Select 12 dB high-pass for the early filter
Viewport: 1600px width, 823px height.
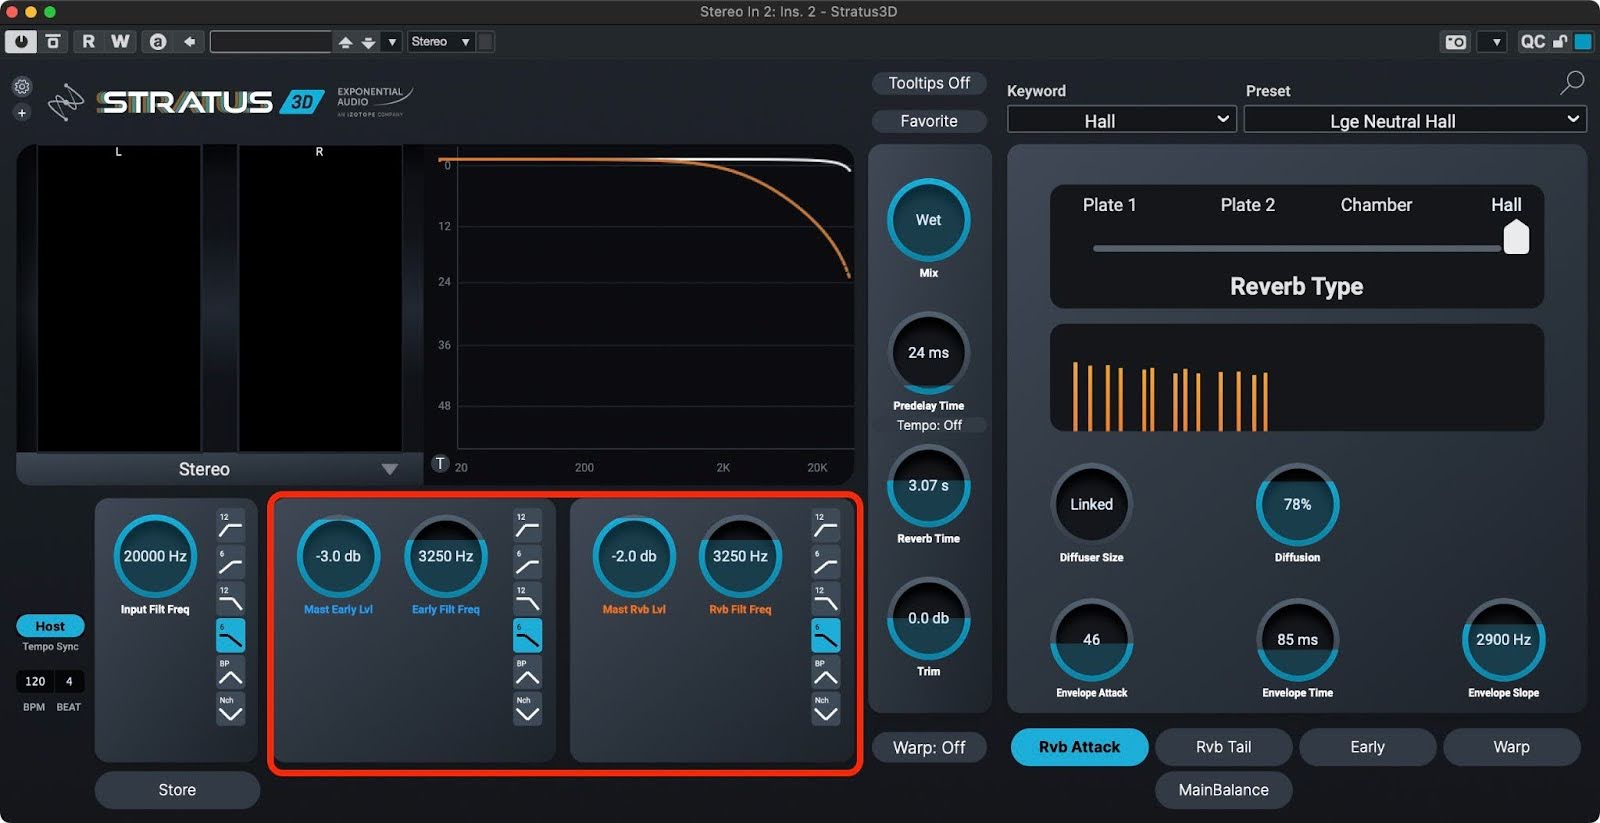coord(527,526)
